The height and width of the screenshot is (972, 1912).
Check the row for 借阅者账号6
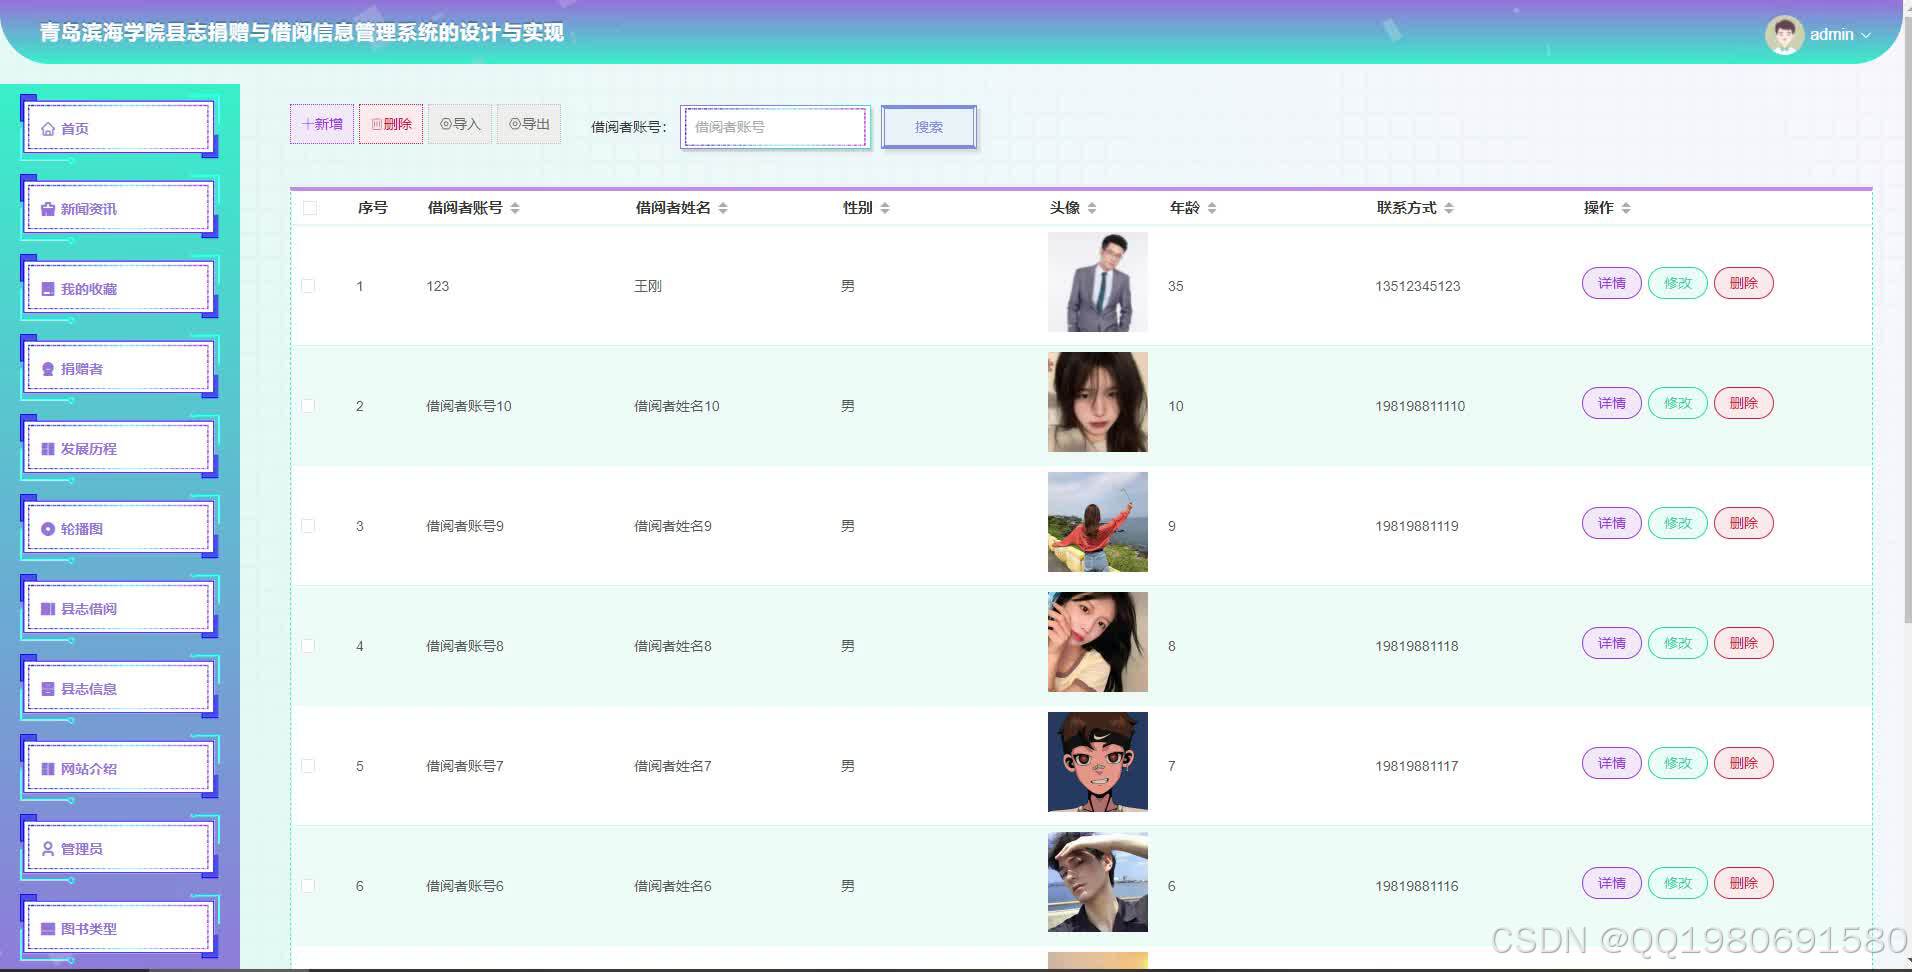(308, 886)
